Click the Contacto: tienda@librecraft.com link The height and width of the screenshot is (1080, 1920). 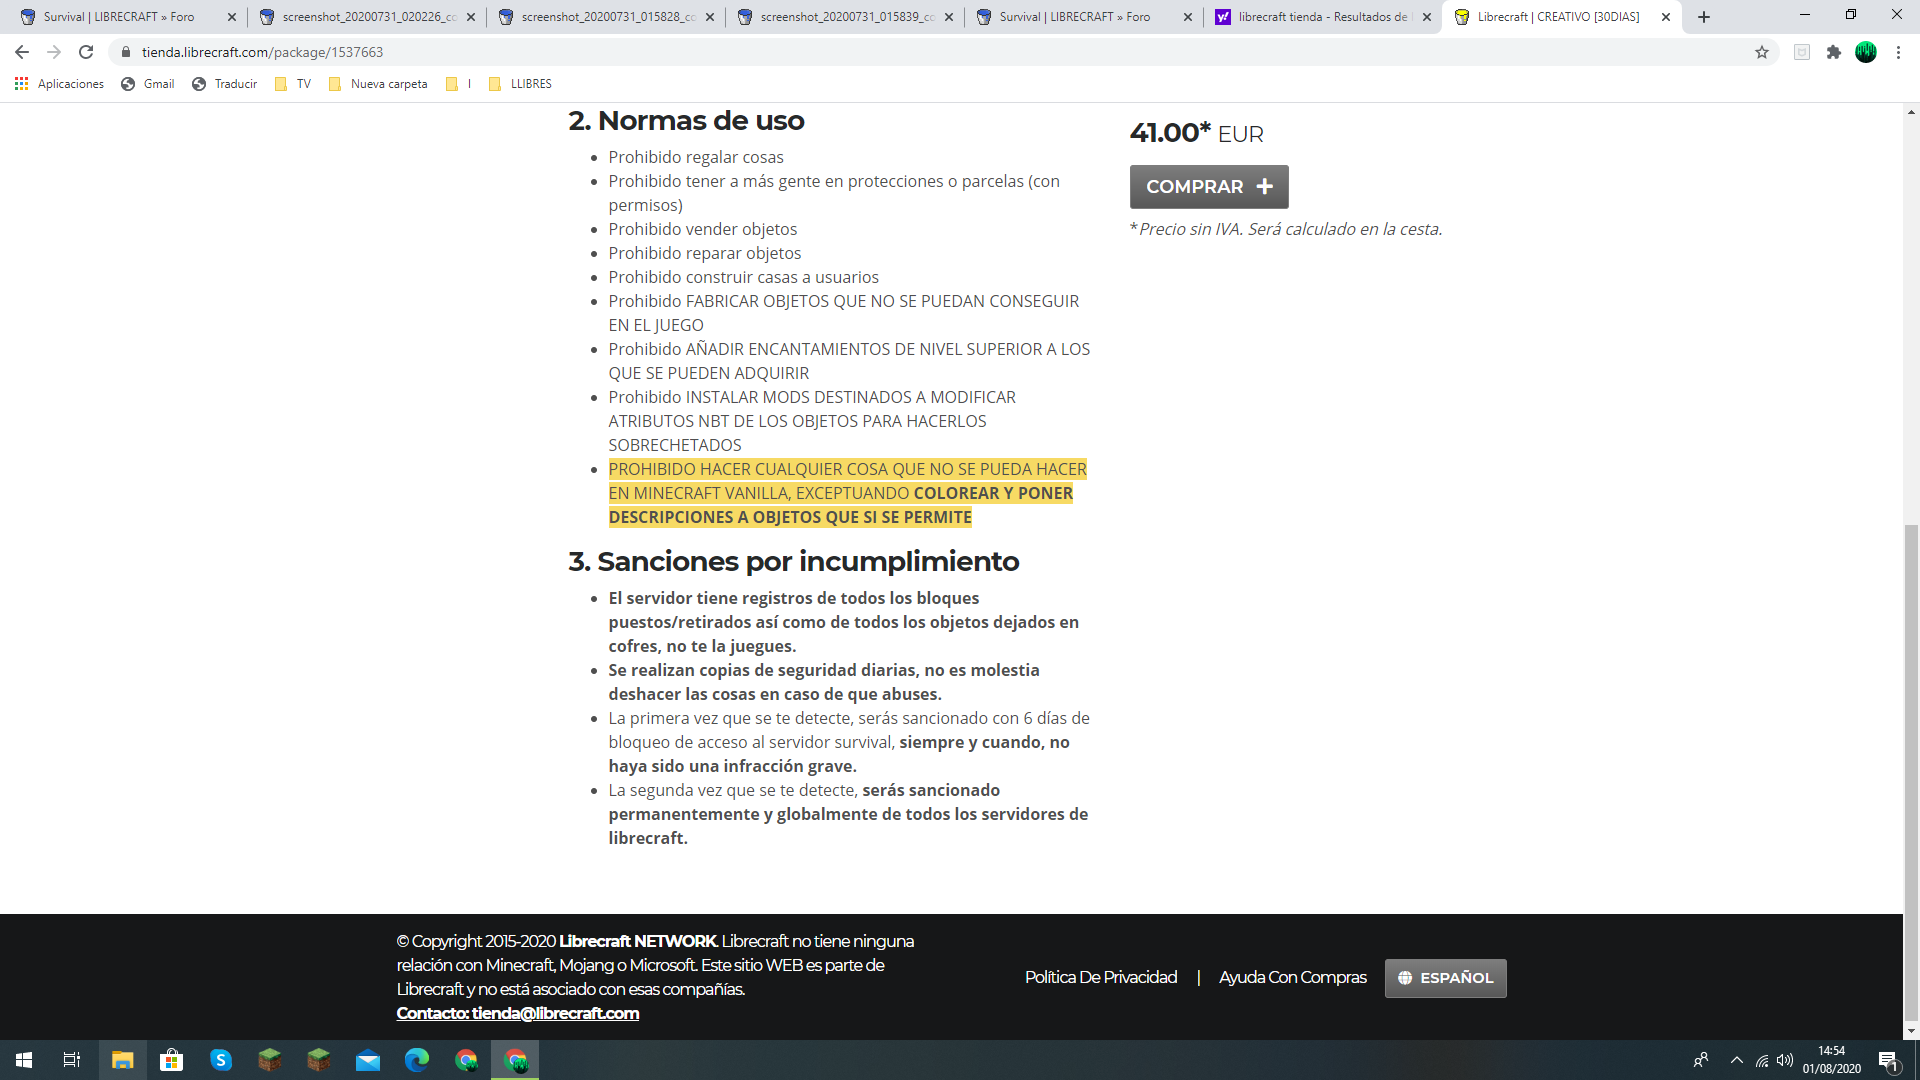coord(517,1013)
